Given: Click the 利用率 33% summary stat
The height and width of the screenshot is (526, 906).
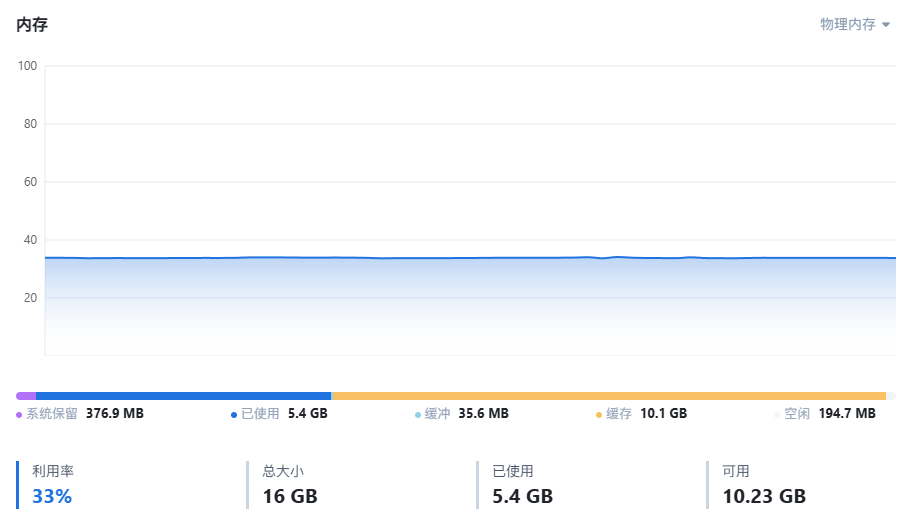Looking at the screenshot, I should [52, 484].
